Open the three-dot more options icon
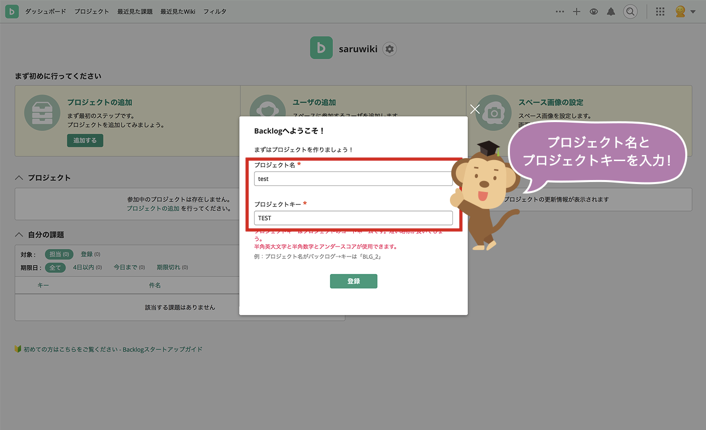 click(560, 12)
